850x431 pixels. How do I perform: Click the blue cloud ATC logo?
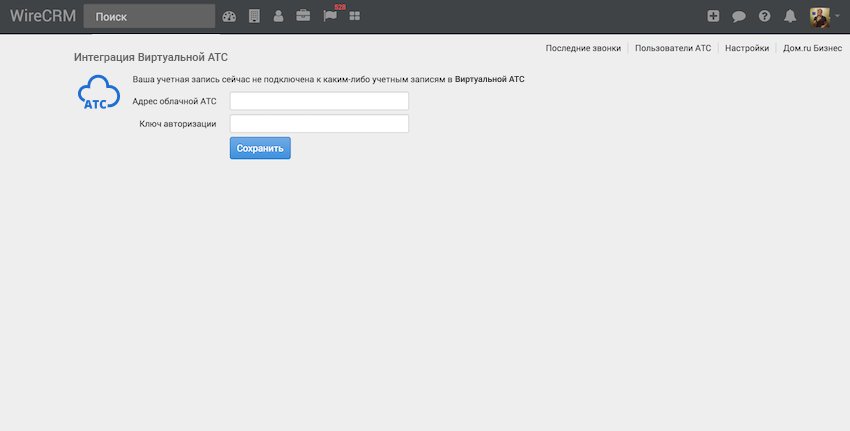pyautogui.click(x=98, y=94)
